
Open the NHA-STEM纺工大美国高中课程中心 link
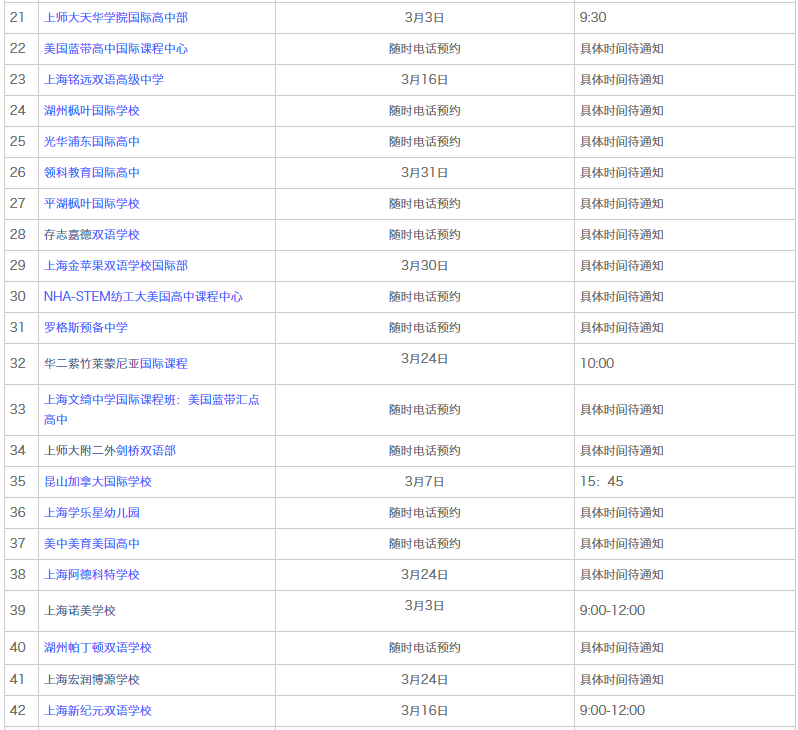[x=143, y=297]
